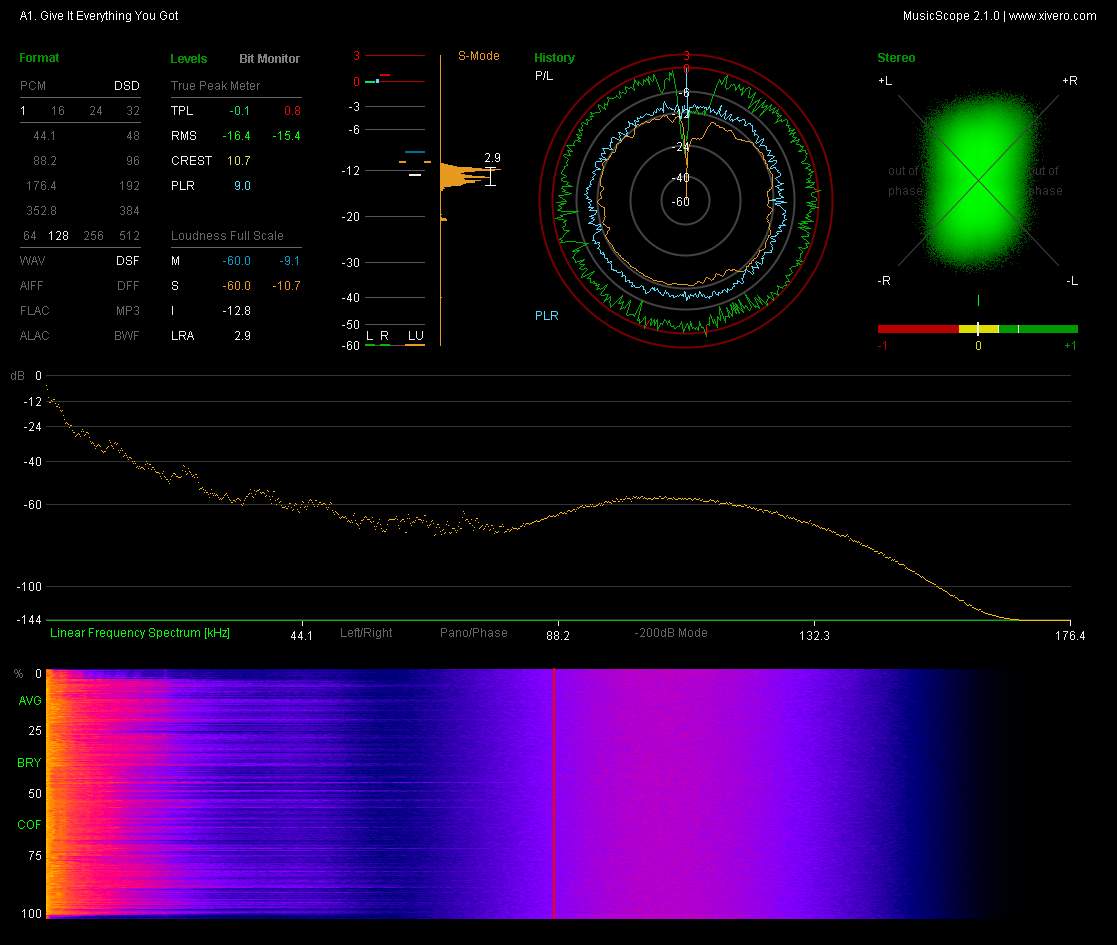The height and width of the screenshot is (945, 1117).
Task: Choose the COF spectrogram option
Action: [x=30, y=825]
